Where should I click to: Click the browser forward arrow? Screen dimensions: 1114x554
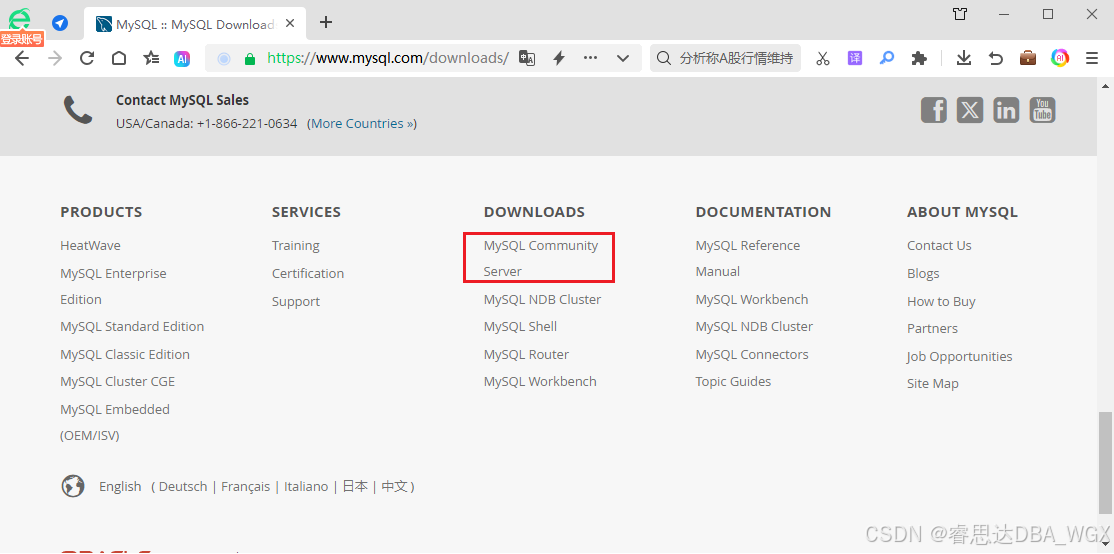(55, 58)
